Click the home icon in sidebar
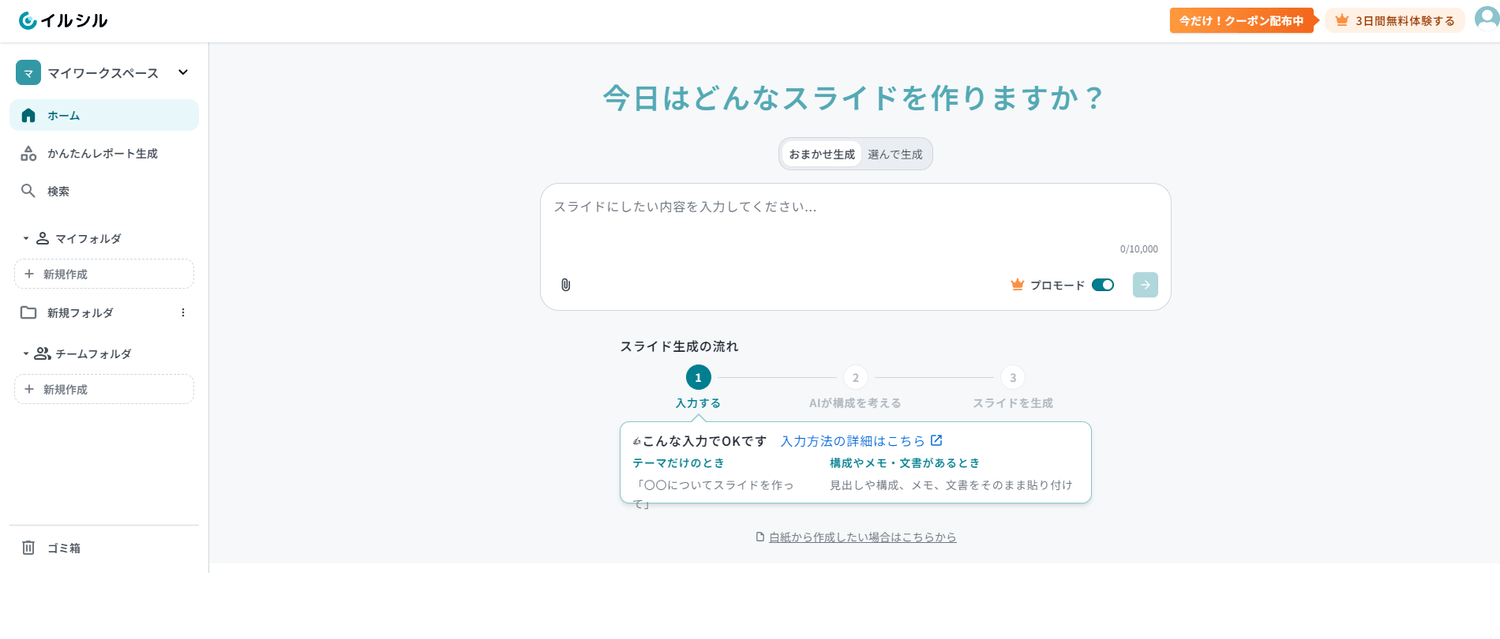1500x639 pixels. [x=28, y=115]
